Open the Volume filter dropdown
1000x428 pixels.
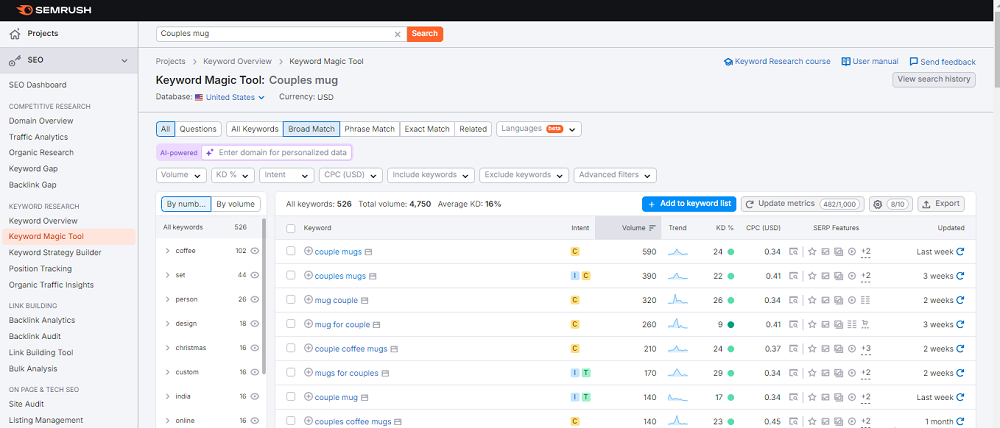pyautogui.click(x=181, y=175)
